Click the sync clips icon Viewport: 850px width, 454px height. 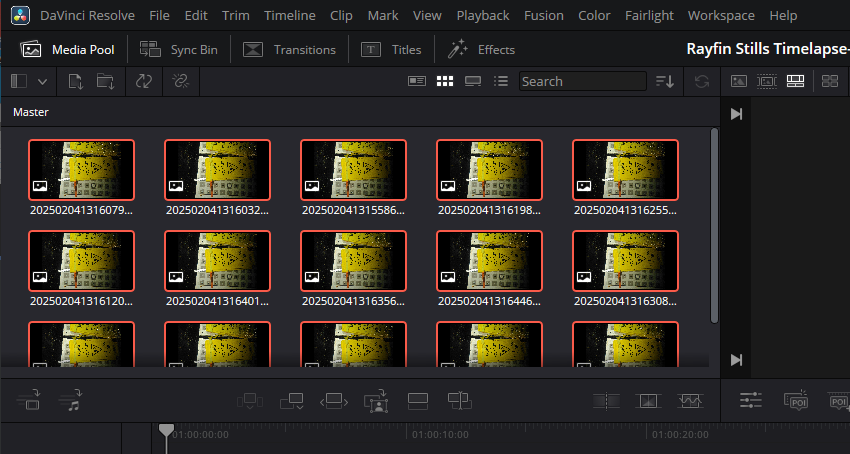[x=145, y=82]
